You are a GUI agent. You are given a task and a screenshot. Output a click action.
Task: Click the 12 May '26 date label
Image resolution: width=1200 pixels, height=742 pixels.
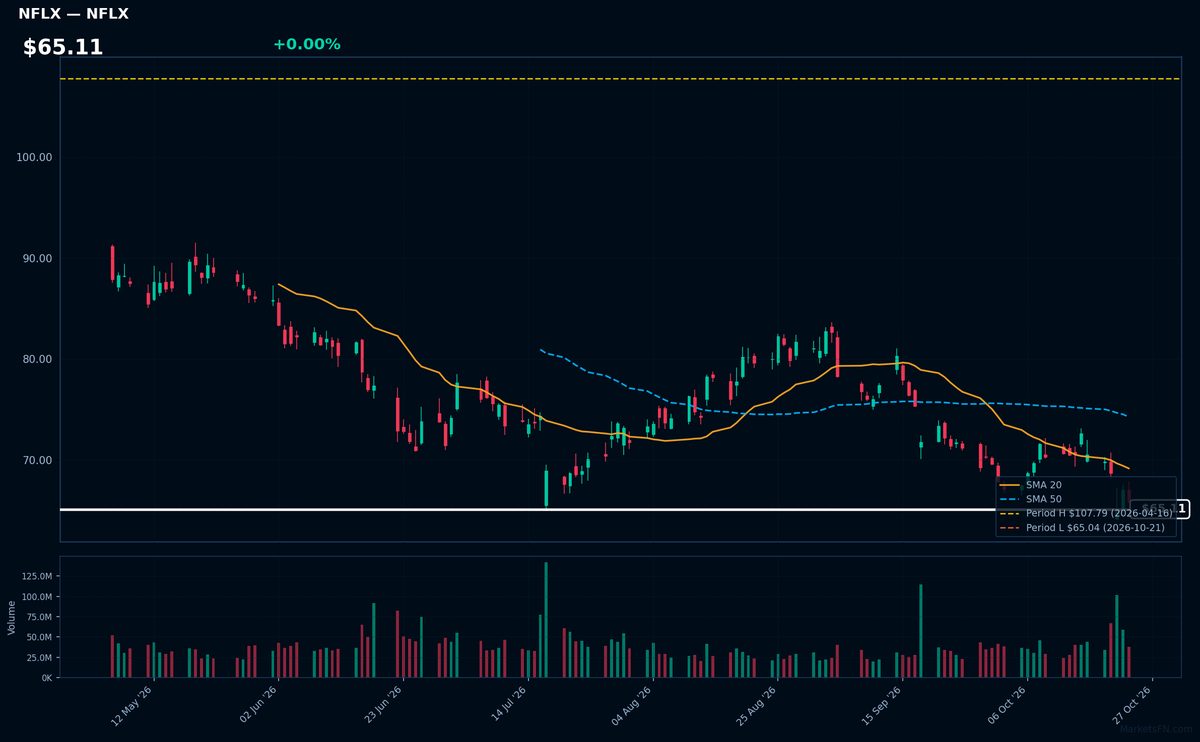[x=131, y=705]
